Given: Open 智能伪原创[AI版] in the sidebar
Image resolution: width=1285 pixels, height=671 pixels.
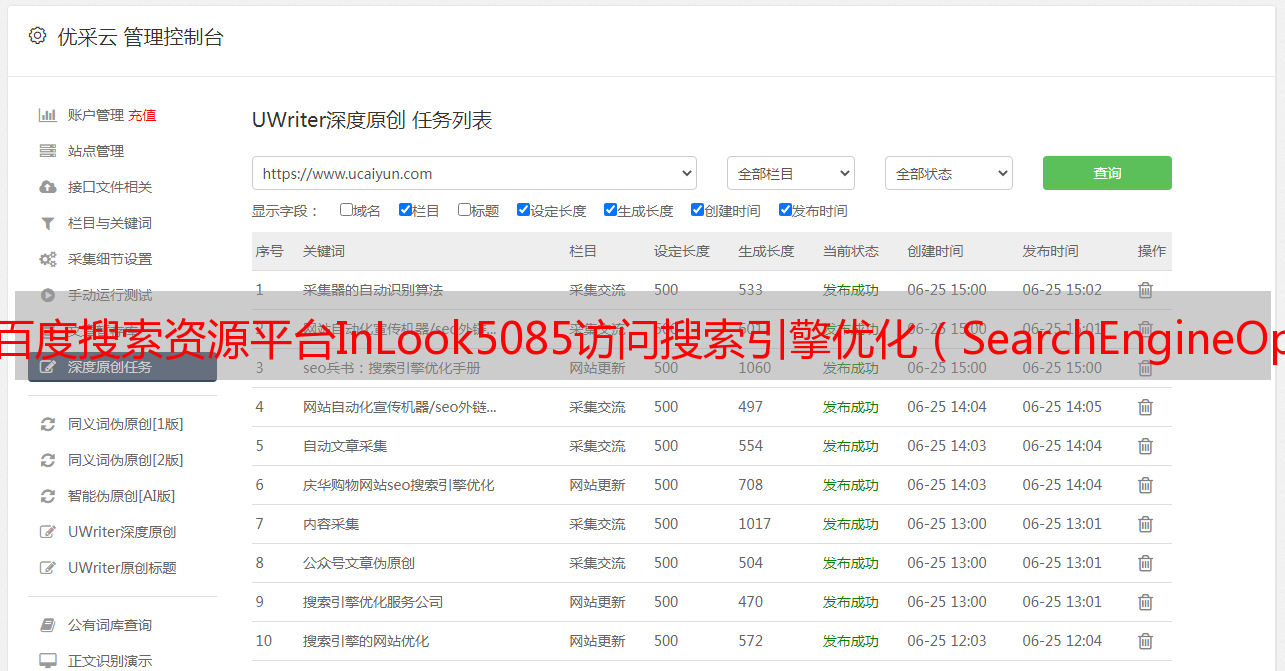Looking at the screenshot, I should coord(122,496).
